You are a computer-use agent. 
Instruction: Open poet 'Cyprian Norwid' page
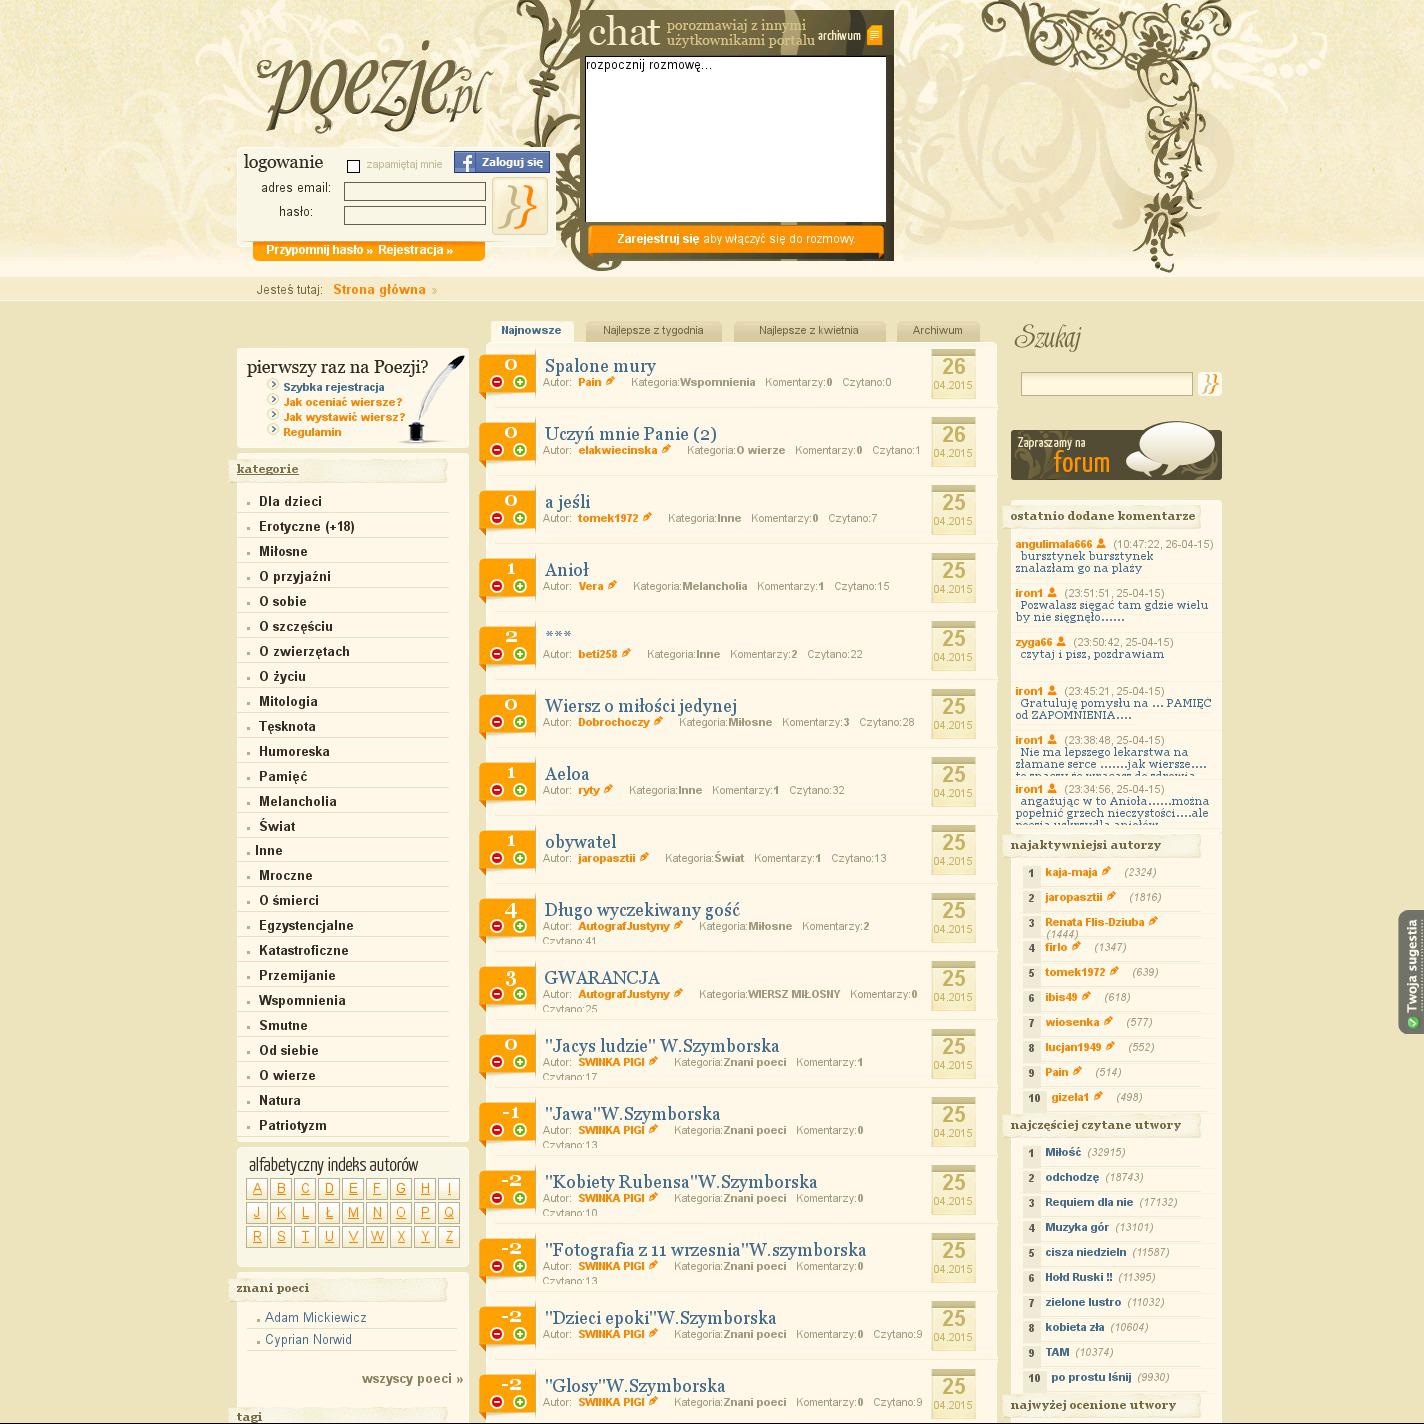308,1340
